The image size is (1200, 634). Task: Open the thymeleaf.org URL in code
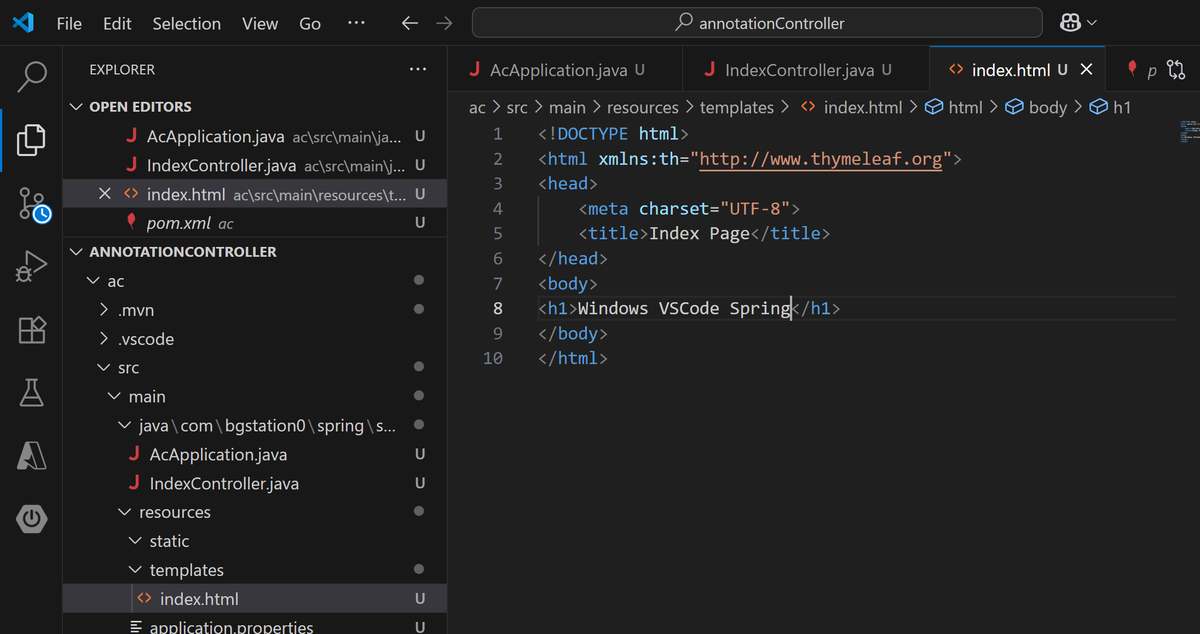tap(821, 159)
